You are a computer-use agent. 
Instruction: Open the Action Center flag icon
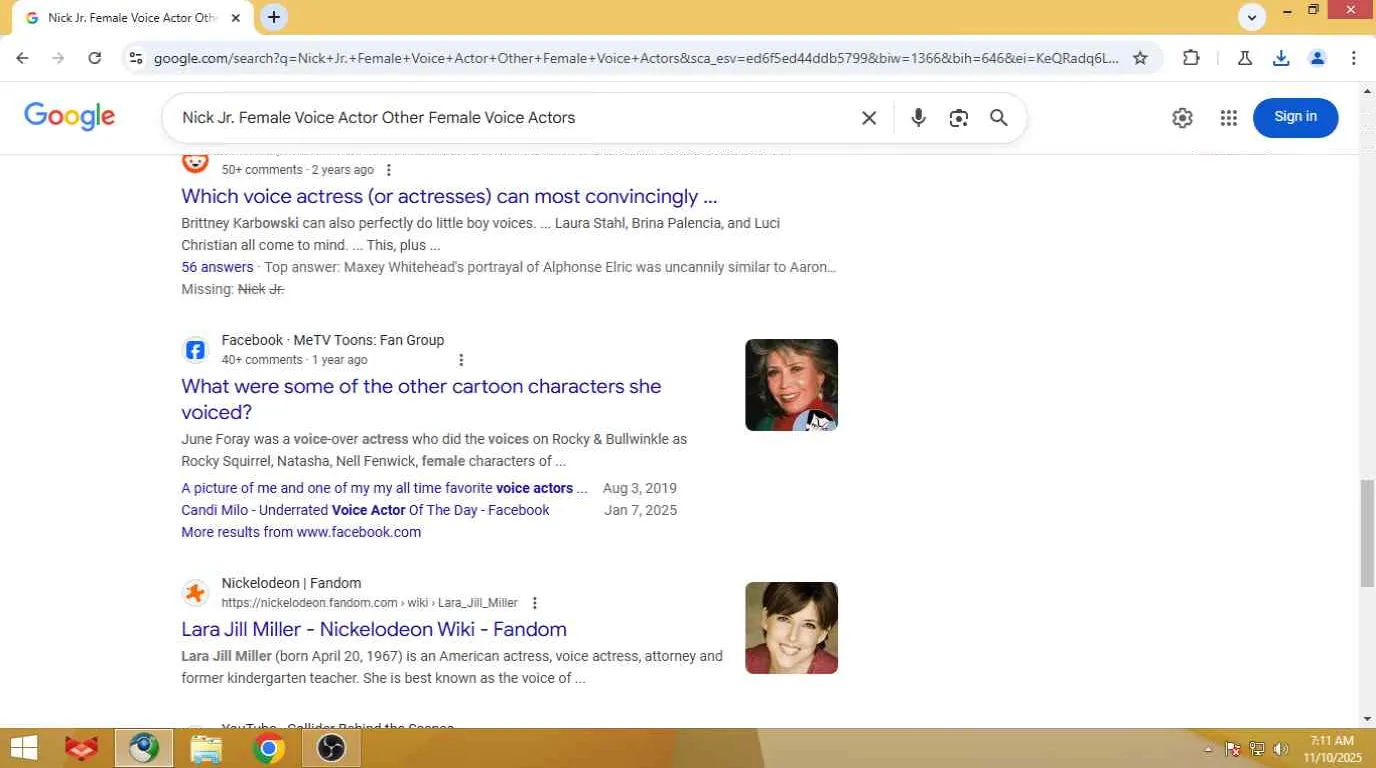point(1233,749)
